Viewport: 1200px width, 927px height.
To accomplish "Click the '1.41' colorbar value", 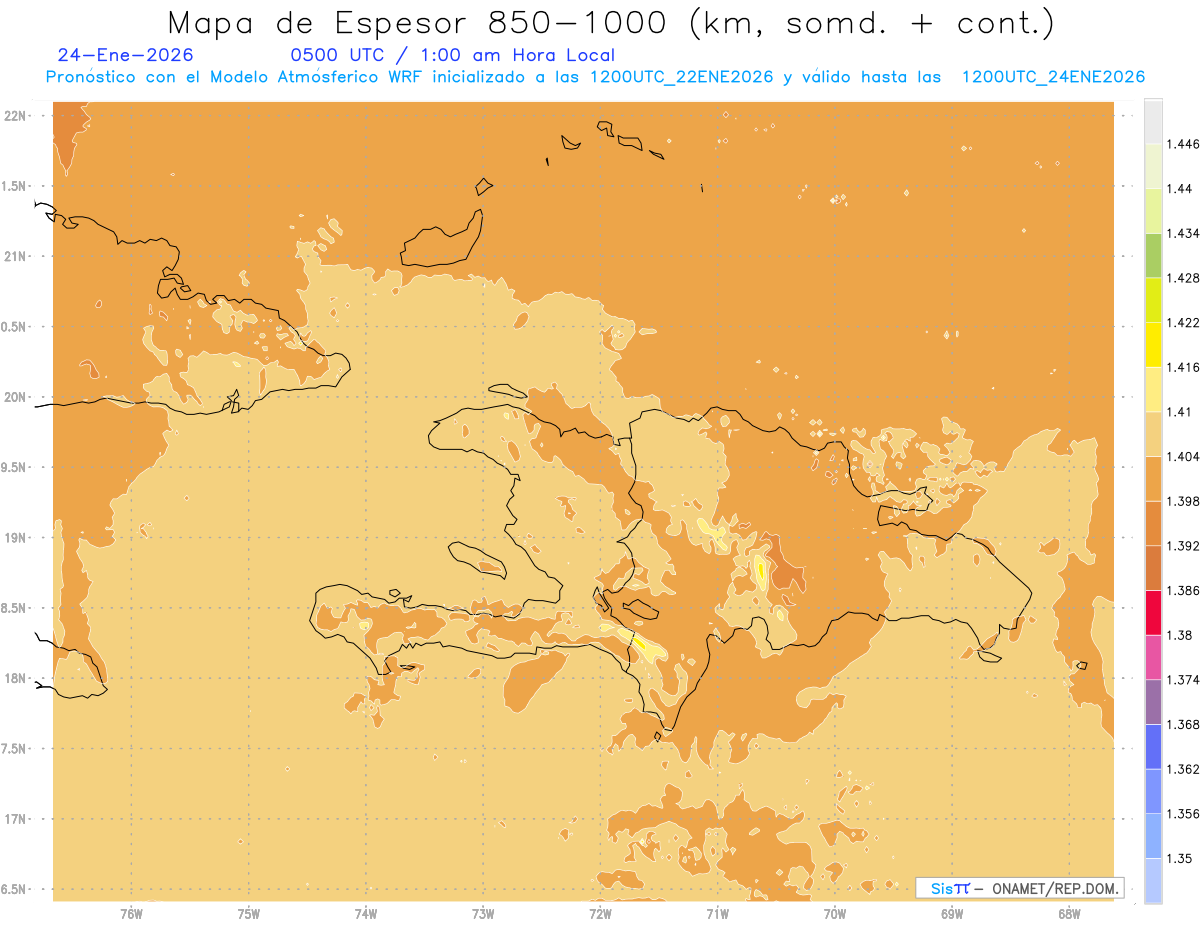I will point(1181,411).
